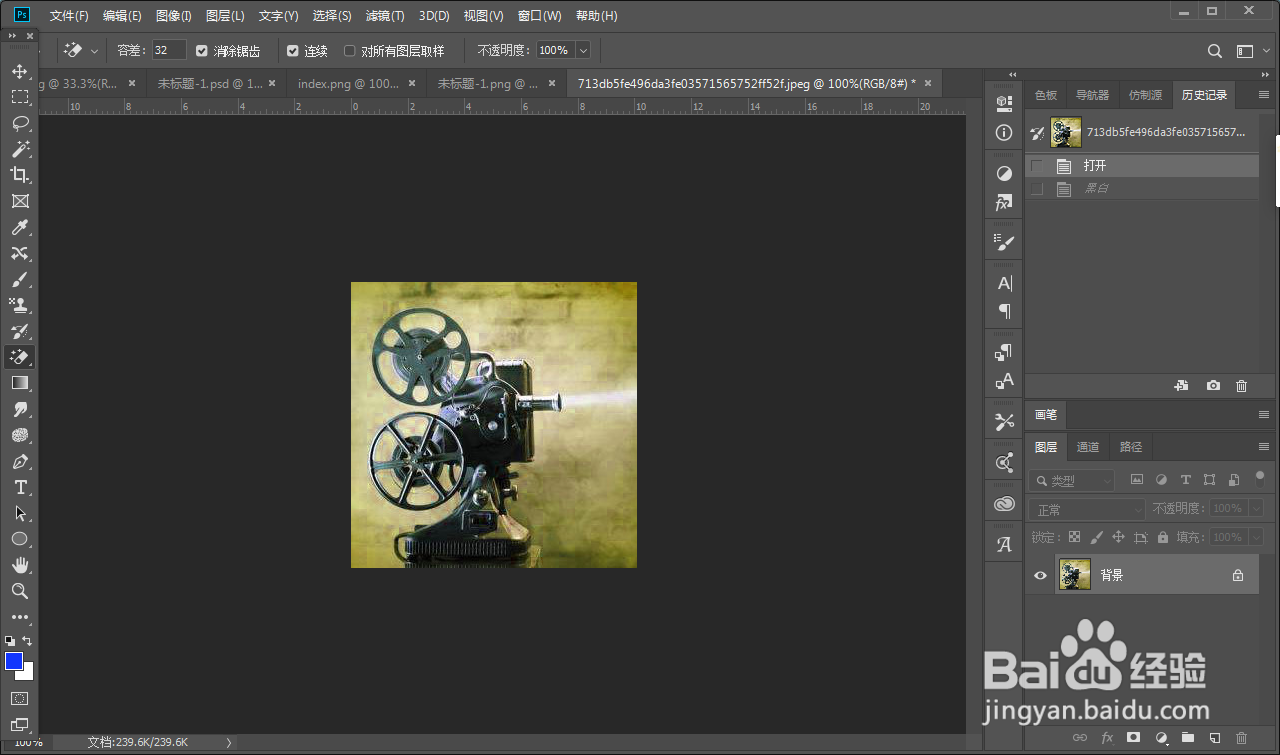Screen dimensions: 1280x755
Task: Toggle 消除锯齿 anti-alias checkbox
Action: (x=202, y=51)
